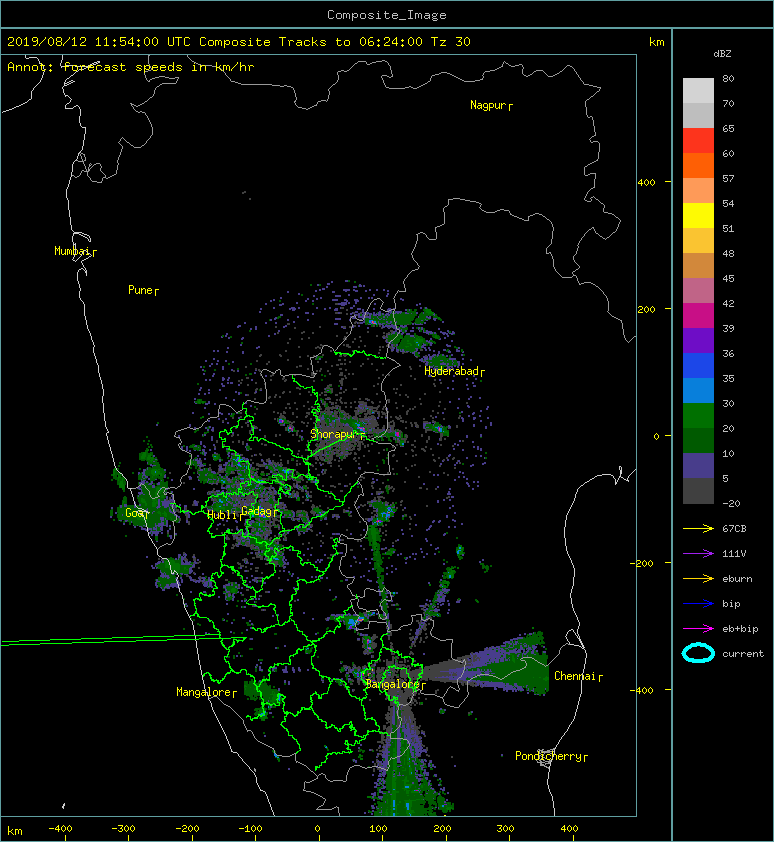Viewport: 774px width, 842px height.
Task: Click the 'Chennai' city label
Action: click(575, 676)
